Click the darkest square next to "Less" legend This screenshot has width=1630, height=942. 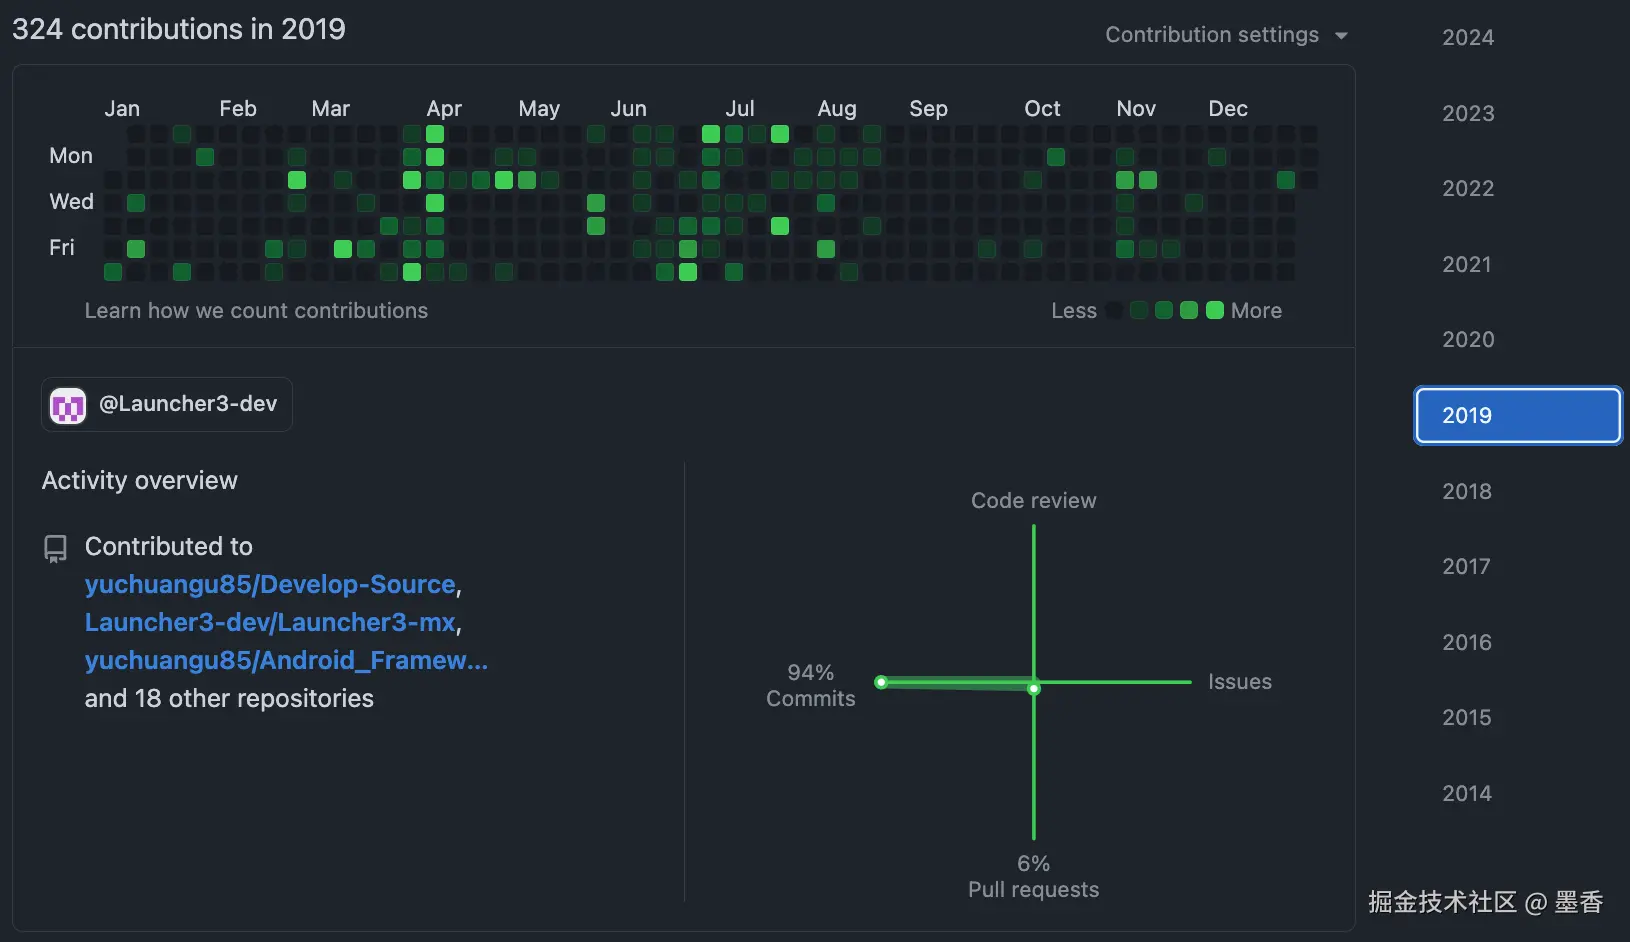tap(1113, 310)
